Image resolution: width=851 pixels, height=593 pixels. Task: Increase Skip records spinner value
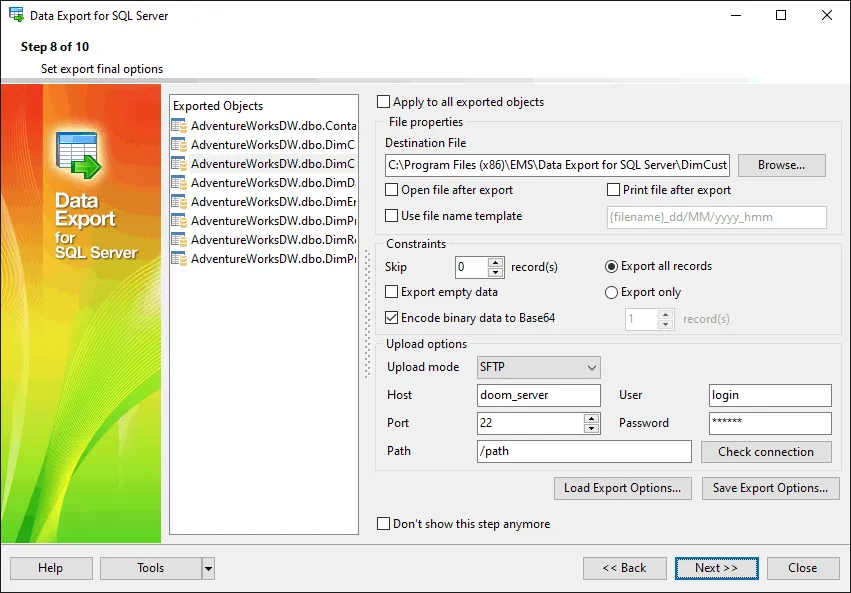click(x=496, y=262)
